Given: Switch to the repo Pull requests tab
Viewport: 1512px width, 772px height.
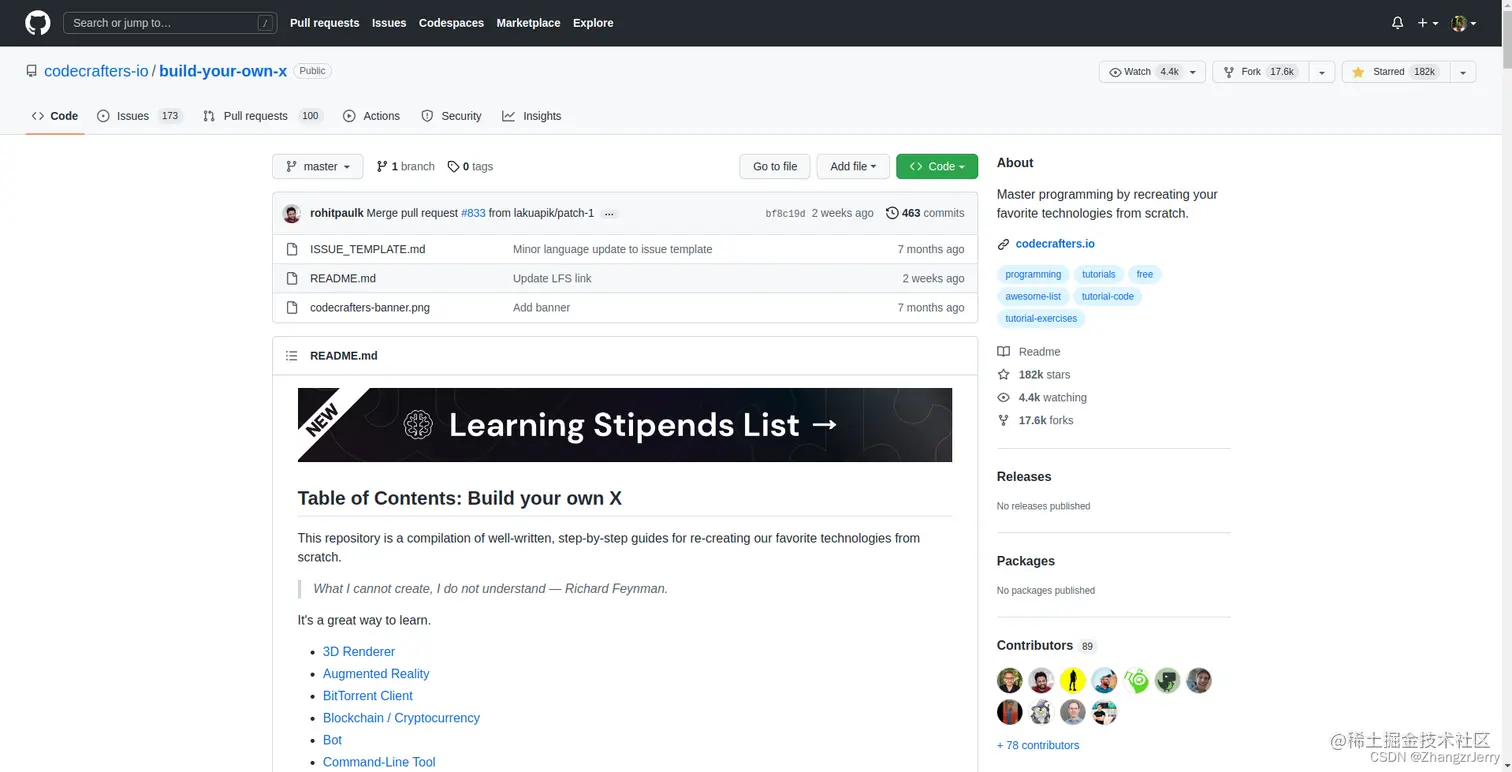Looking at the screenshot, I should coord(262,116).
